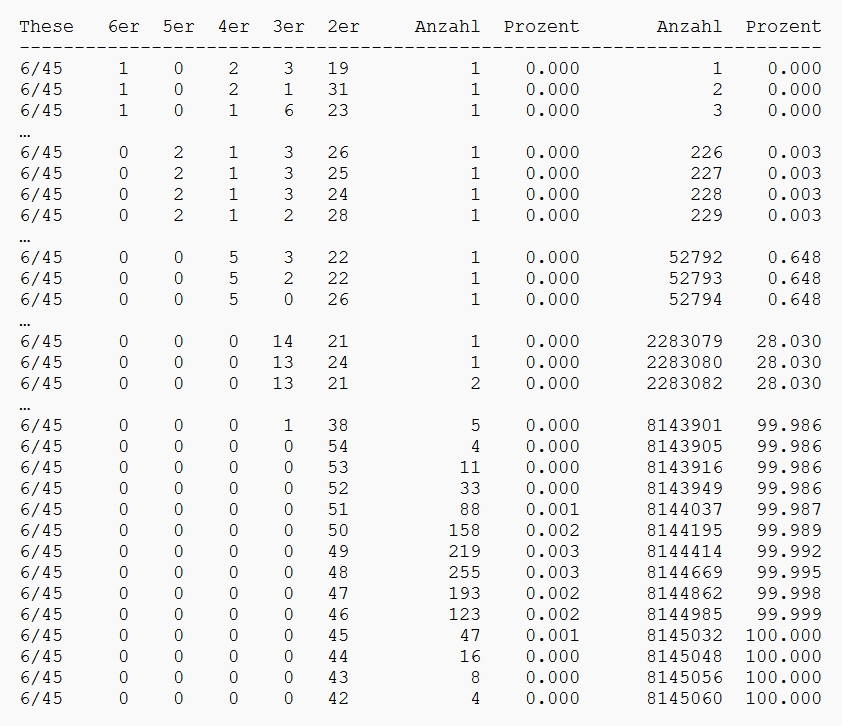
Task: Select the final cumulative count 8145060
Action: [684, 698]
